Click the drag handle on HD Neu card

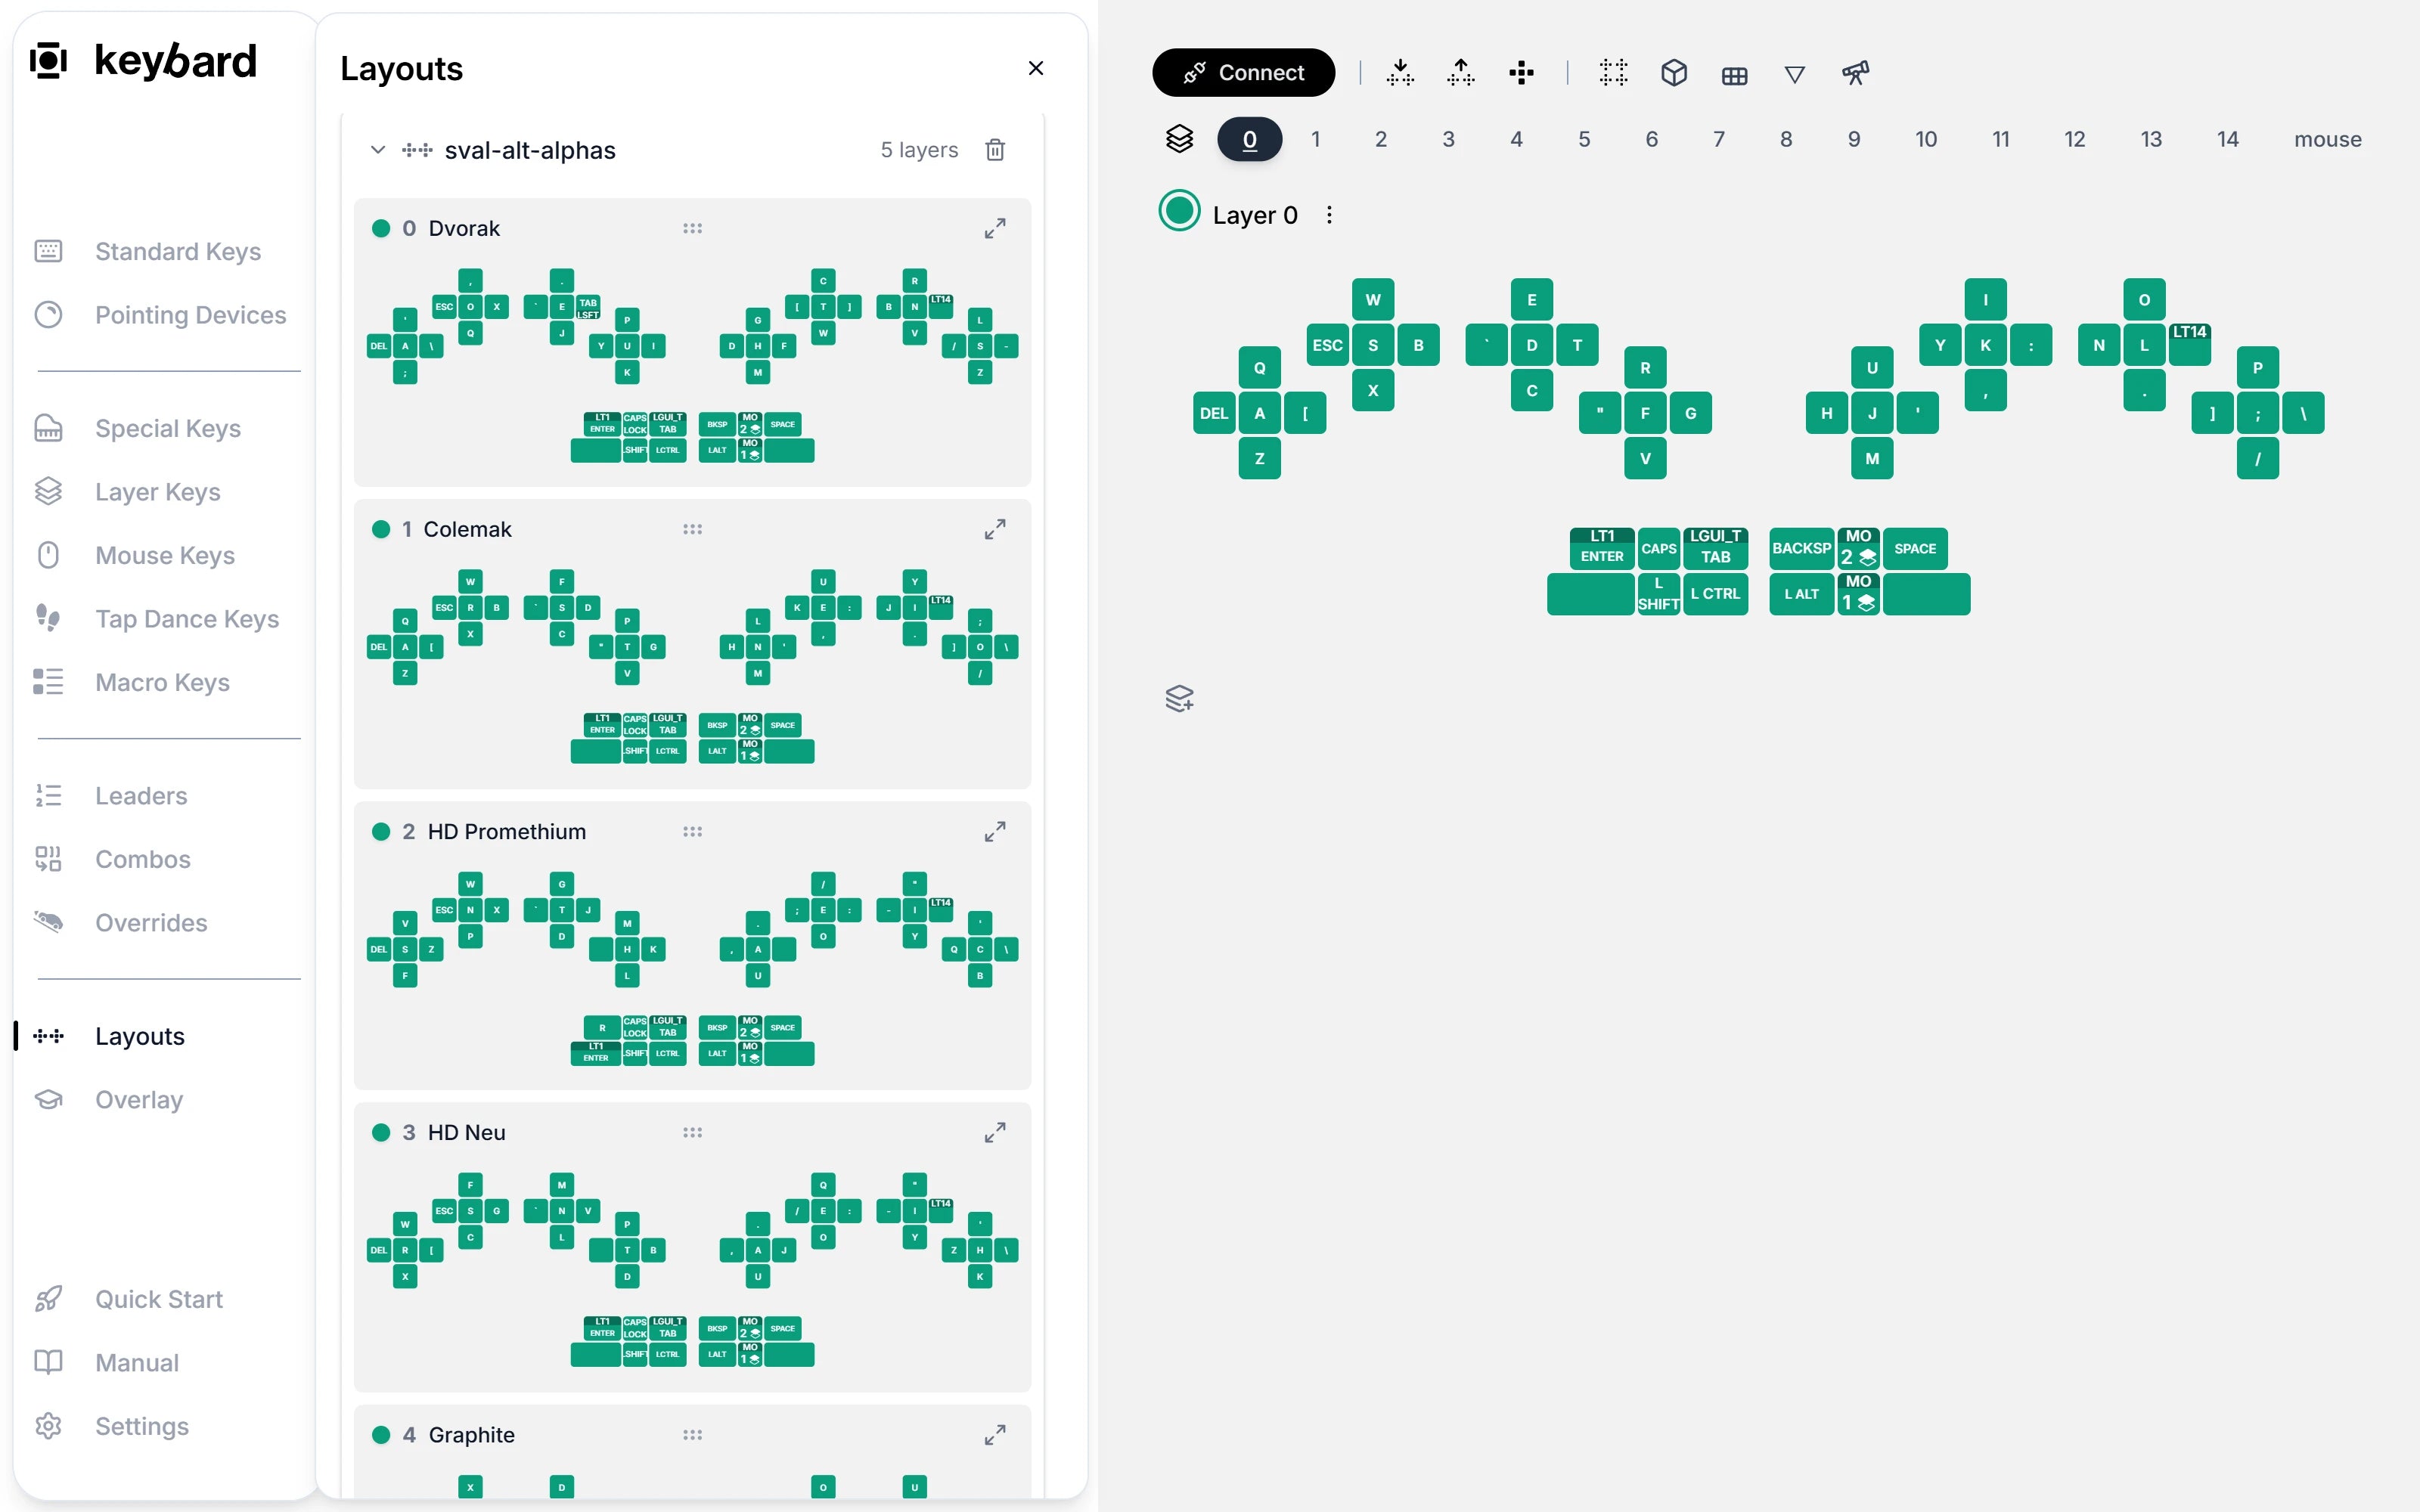[692, 1132]
